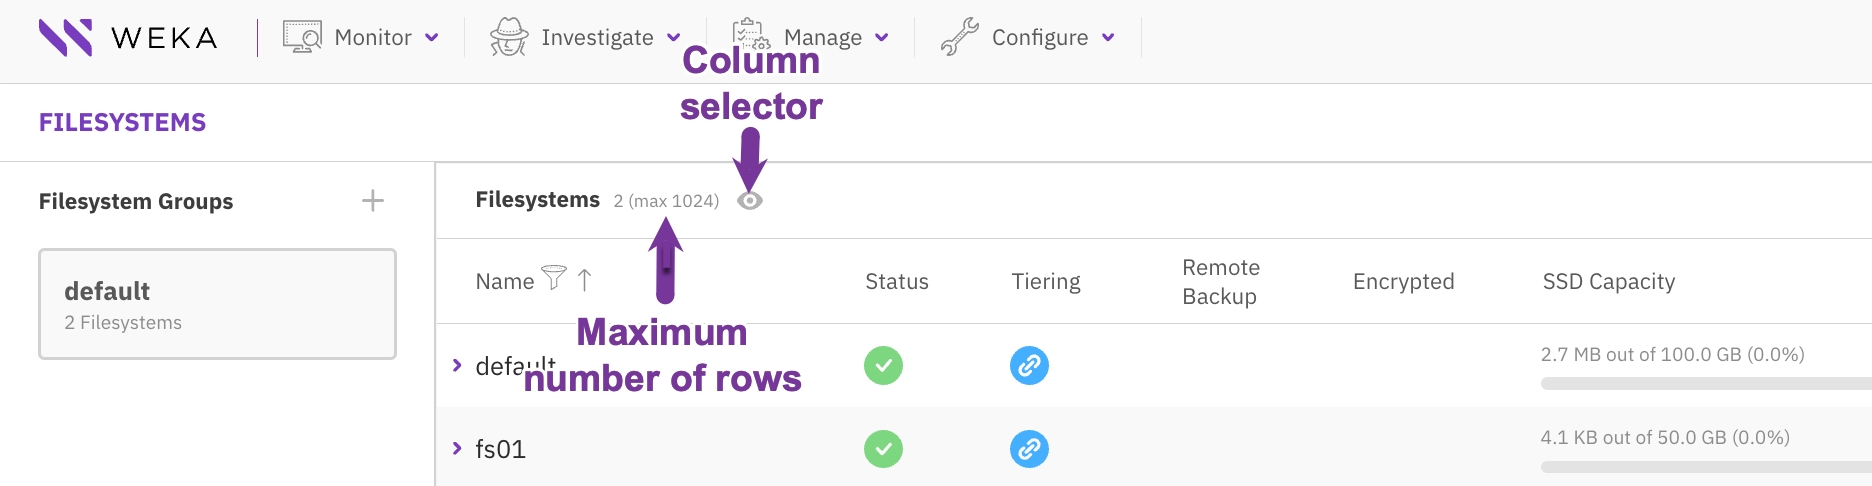Click the Manage clipboard icon
The image size is (1872, 486).
[x=750, y=34]
